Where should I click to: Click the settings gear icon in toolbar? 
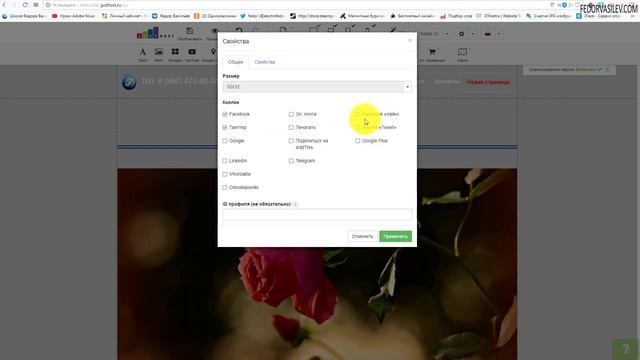coord(461,34)
